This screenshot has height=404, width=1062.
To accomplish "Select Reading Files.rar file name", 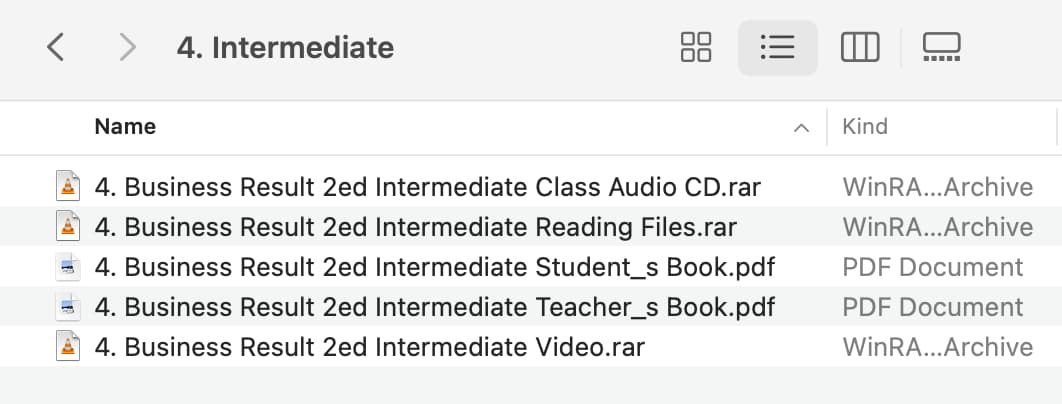I will 416,227.
